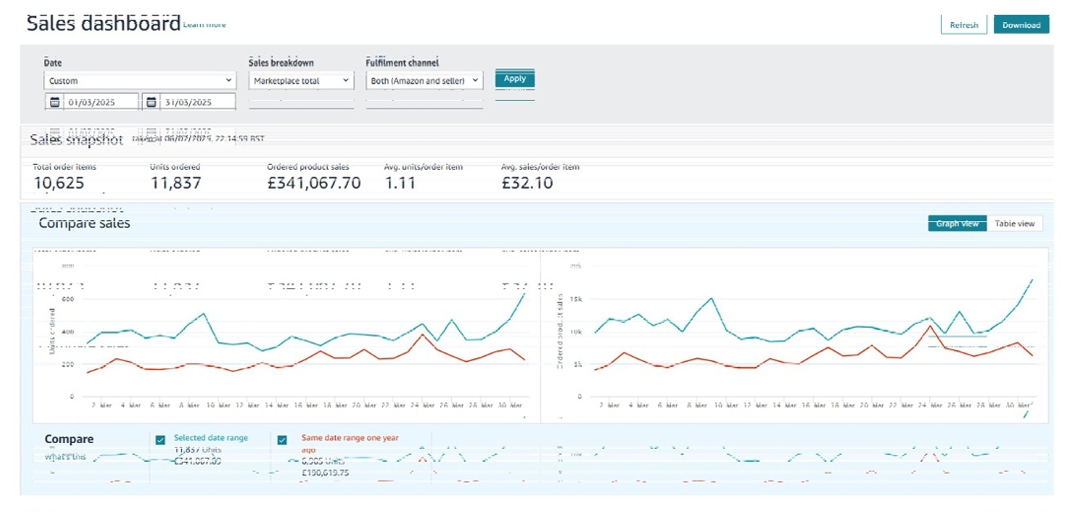Viewport: 1076px width, 521px height.
Task: Open the Sales breakdown dropdown
Action: [x=301, y=81]
